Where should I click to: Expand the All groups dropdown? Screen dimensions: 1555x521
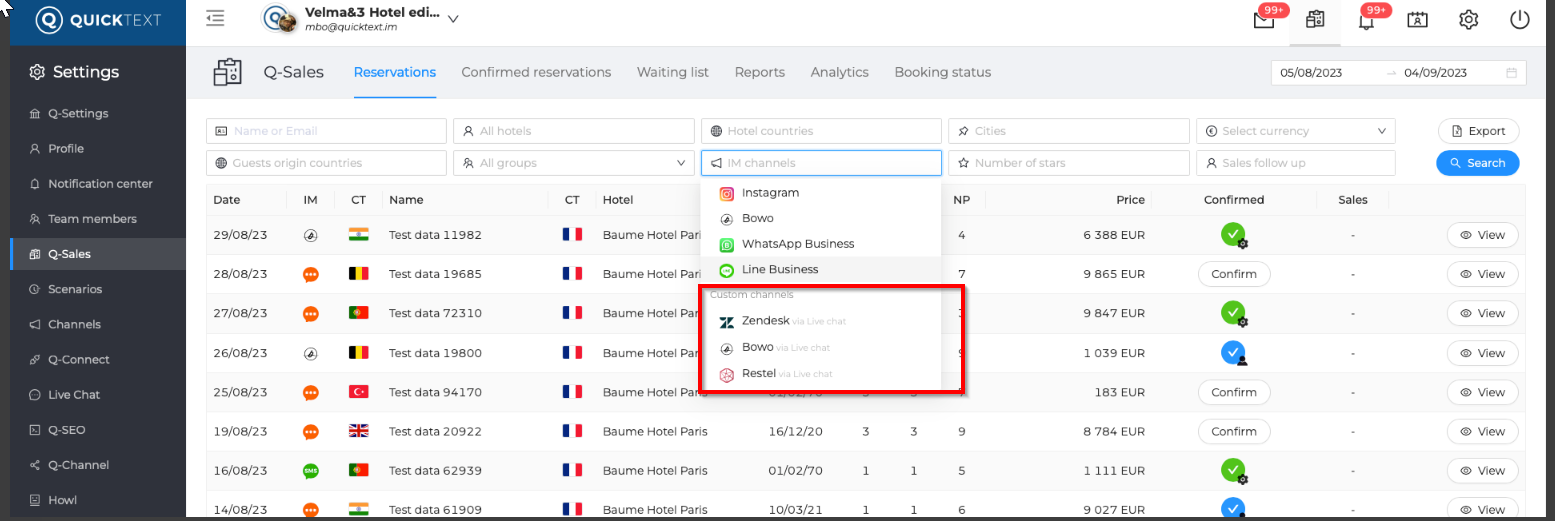click(x=573, y=163)
